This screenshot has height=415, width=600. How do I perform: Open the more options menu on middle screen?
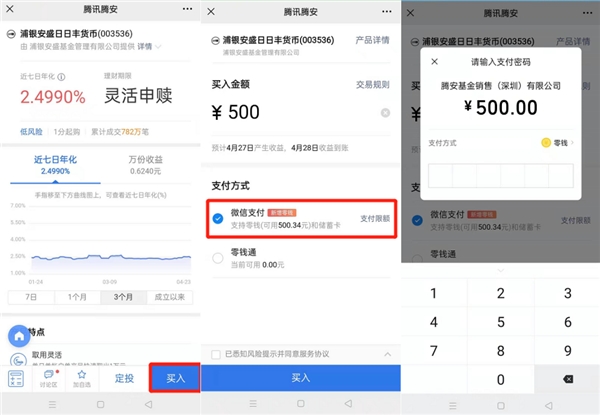tap(387, 11)
